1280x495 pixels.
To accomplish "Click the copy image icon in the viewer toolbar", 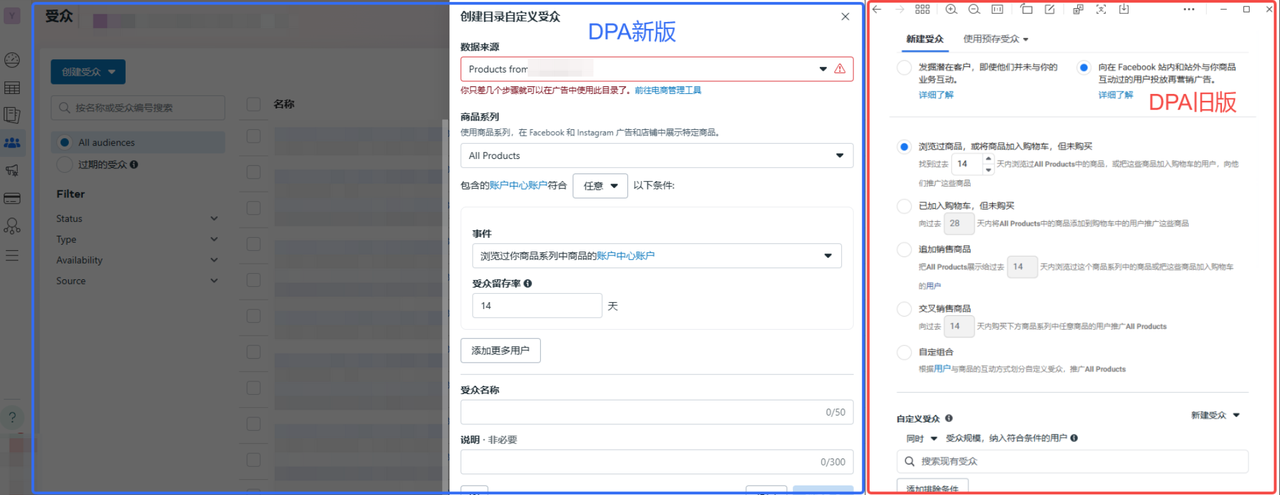I will click(1078, 9).
